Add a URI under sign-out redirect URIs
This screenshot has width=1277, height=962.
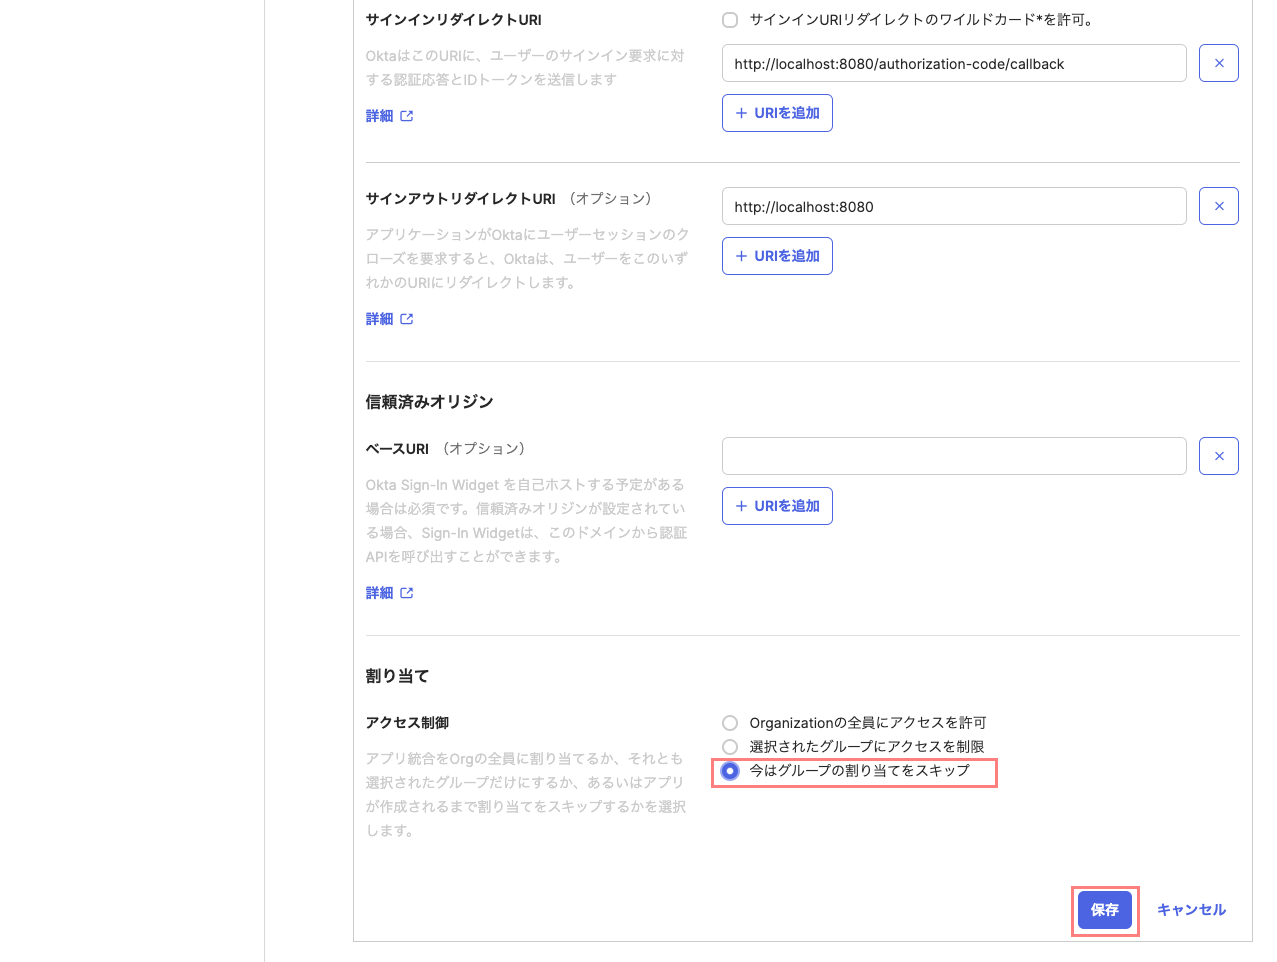(x=777, y=256)
